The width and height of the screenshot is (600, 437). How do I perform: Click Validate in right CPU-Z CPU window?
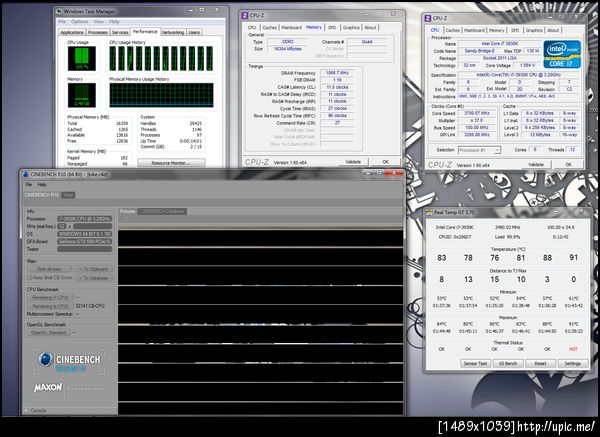point(536,165)
